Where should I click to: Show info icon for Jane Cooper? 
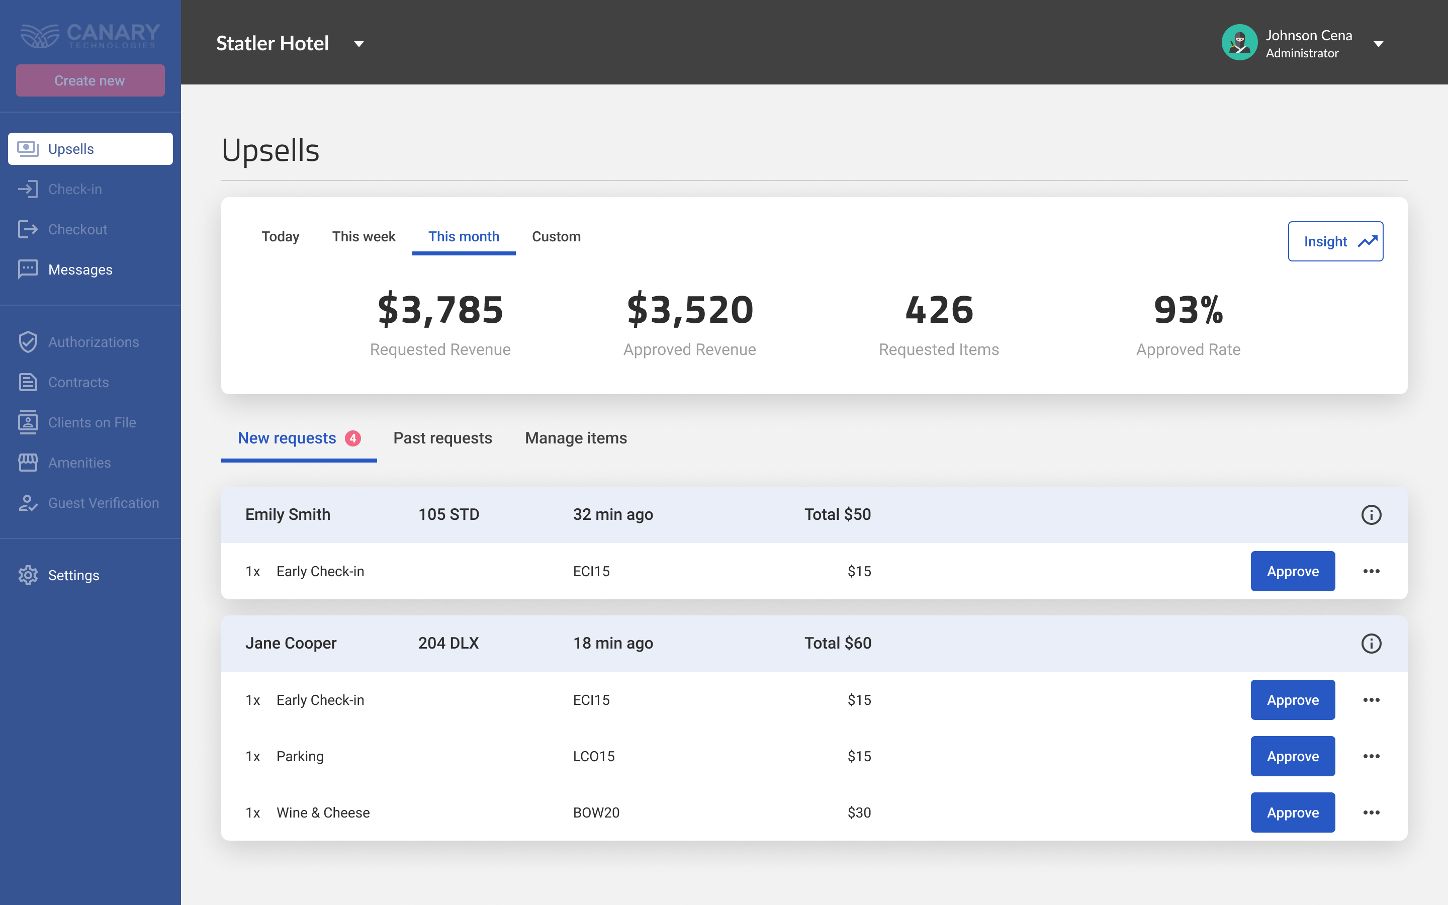click(x=1371, y=644)
